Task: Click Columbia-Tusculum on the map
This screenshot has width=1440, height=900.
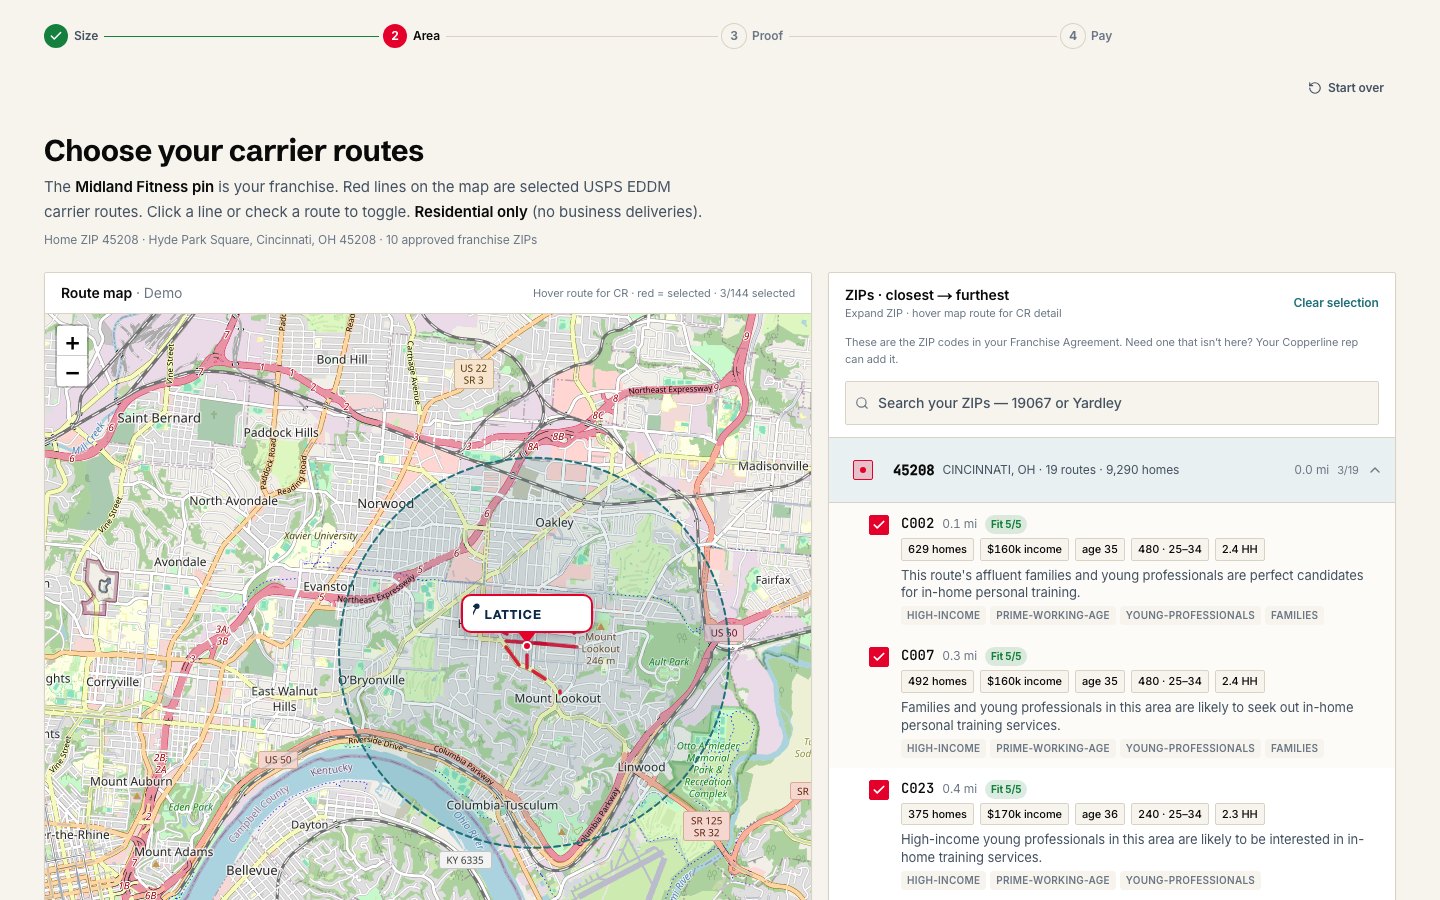Action: (502, 805)
